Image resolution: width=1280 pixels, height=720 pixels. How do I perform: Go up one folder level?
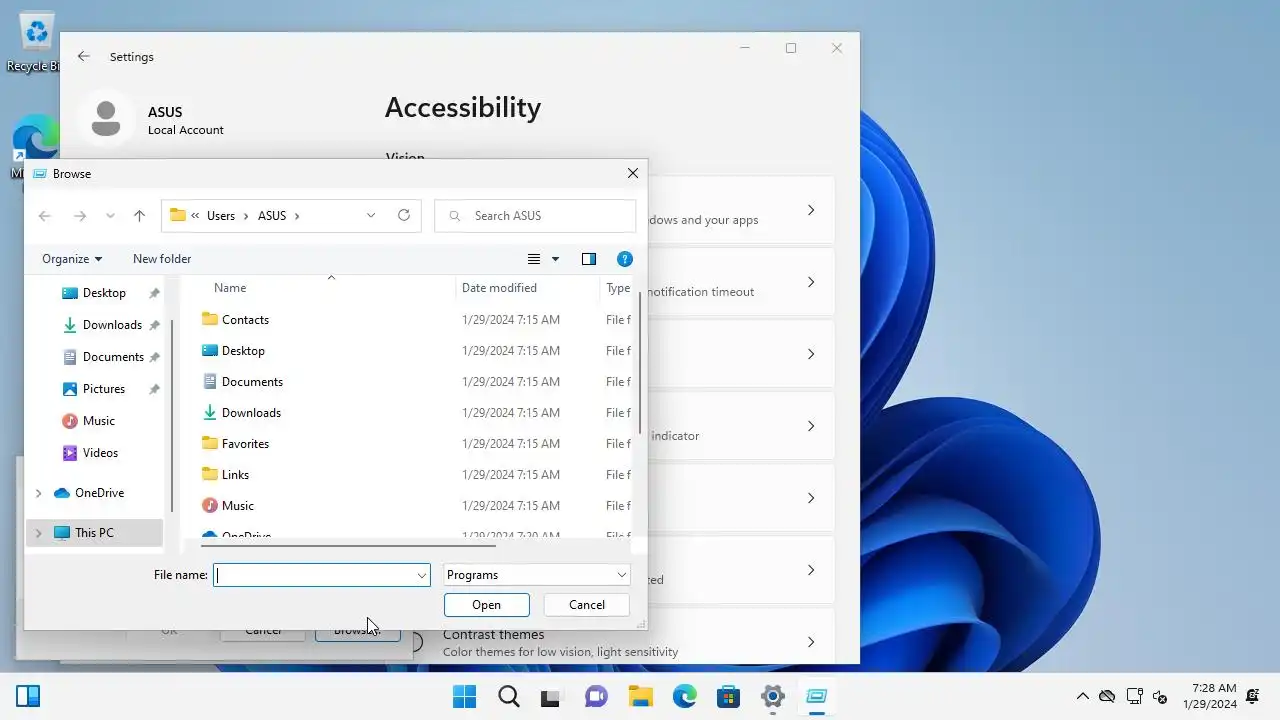point(139,216)
